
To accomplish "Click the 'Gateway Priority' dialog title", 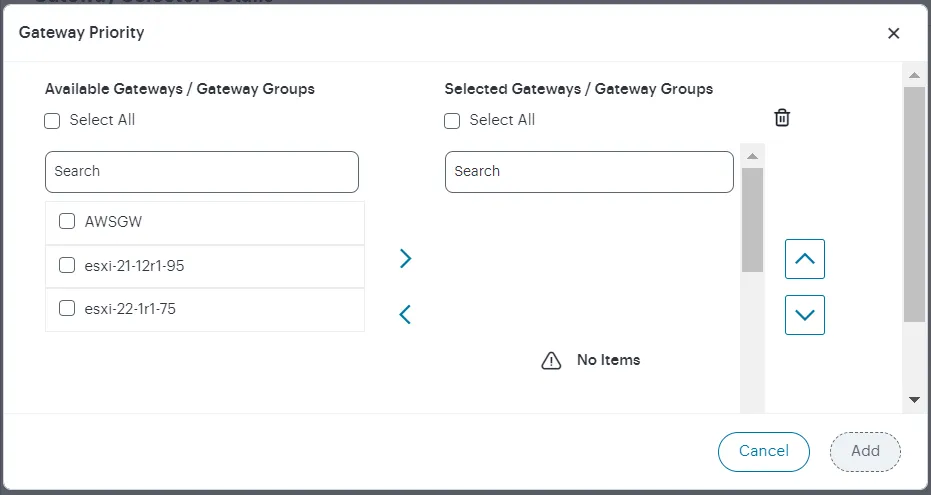I will (x=81, y=32).
